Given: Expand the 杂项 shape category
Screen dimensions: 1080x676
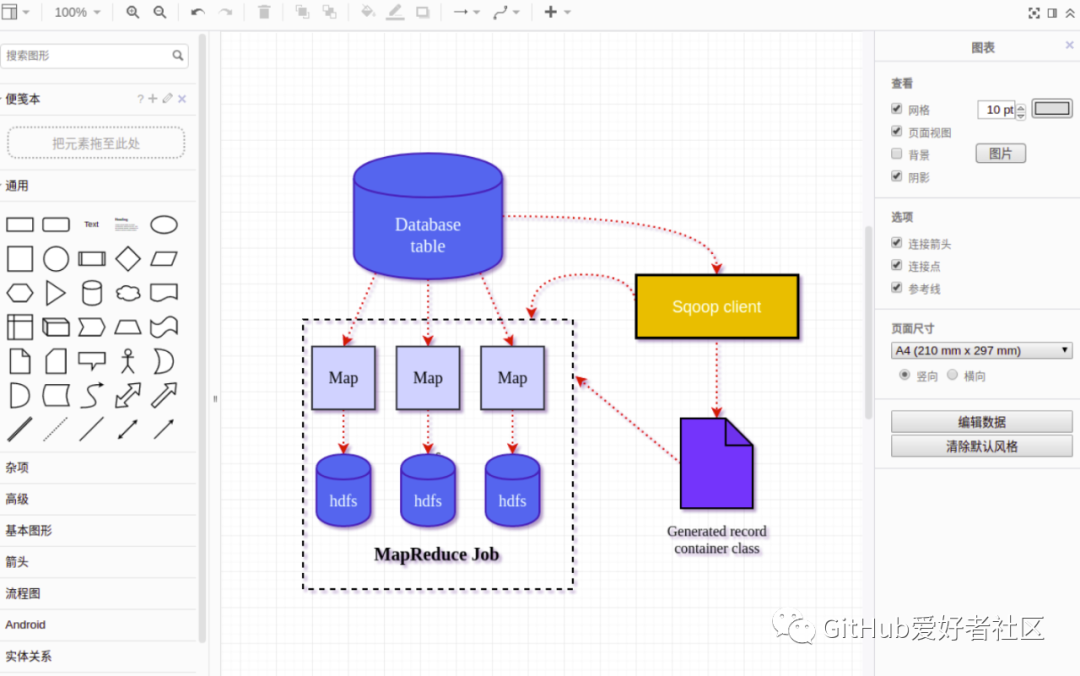Looking at the screenshot, I should coord(17,467).
